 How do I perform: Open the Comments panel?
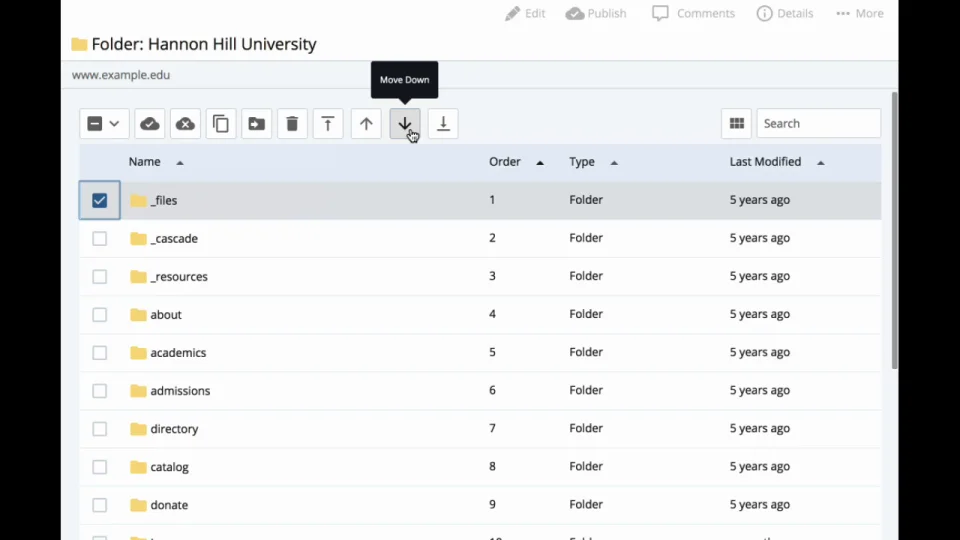(x=693, y=14)
